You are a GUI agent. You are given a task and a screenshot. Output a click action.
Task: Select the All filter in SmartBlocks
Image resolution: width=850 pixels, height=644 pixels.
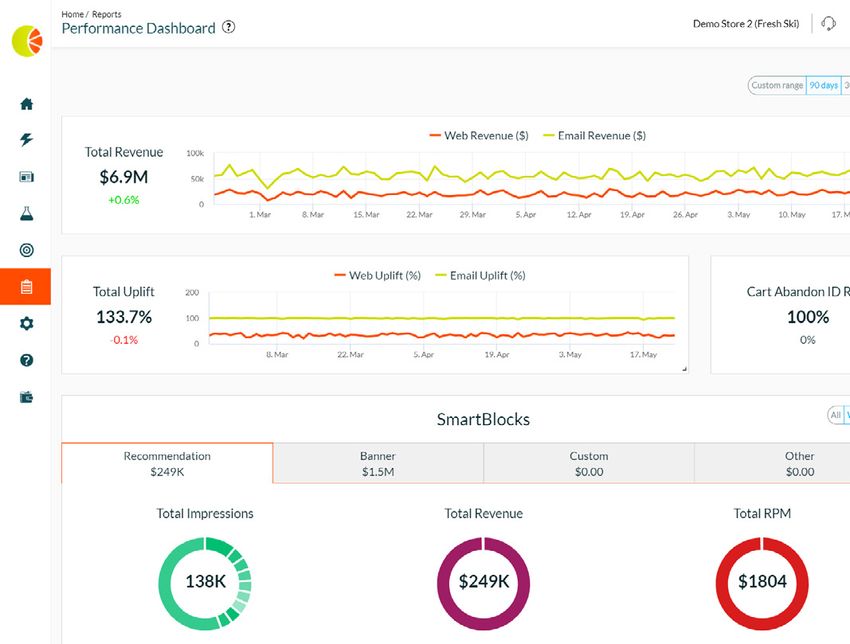(x=835, y=415)
